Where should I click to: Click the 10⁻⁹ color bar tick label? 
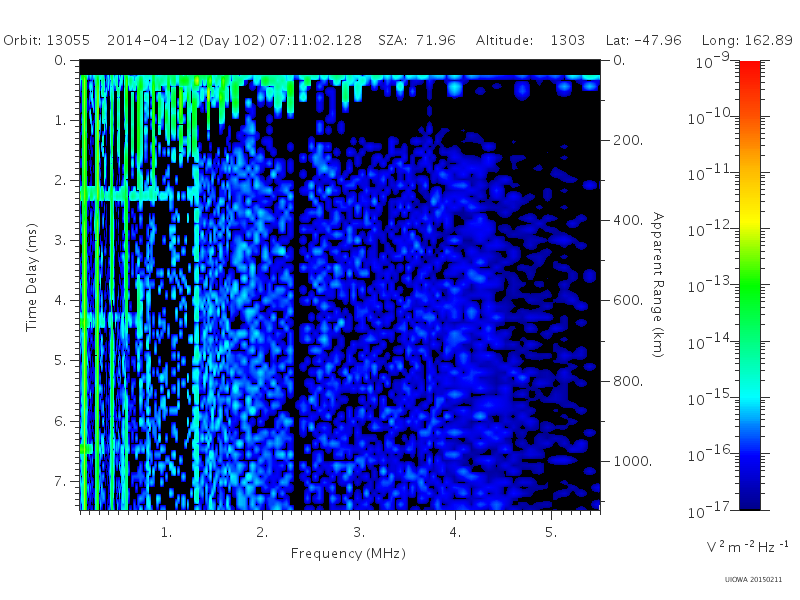(713, 61)
